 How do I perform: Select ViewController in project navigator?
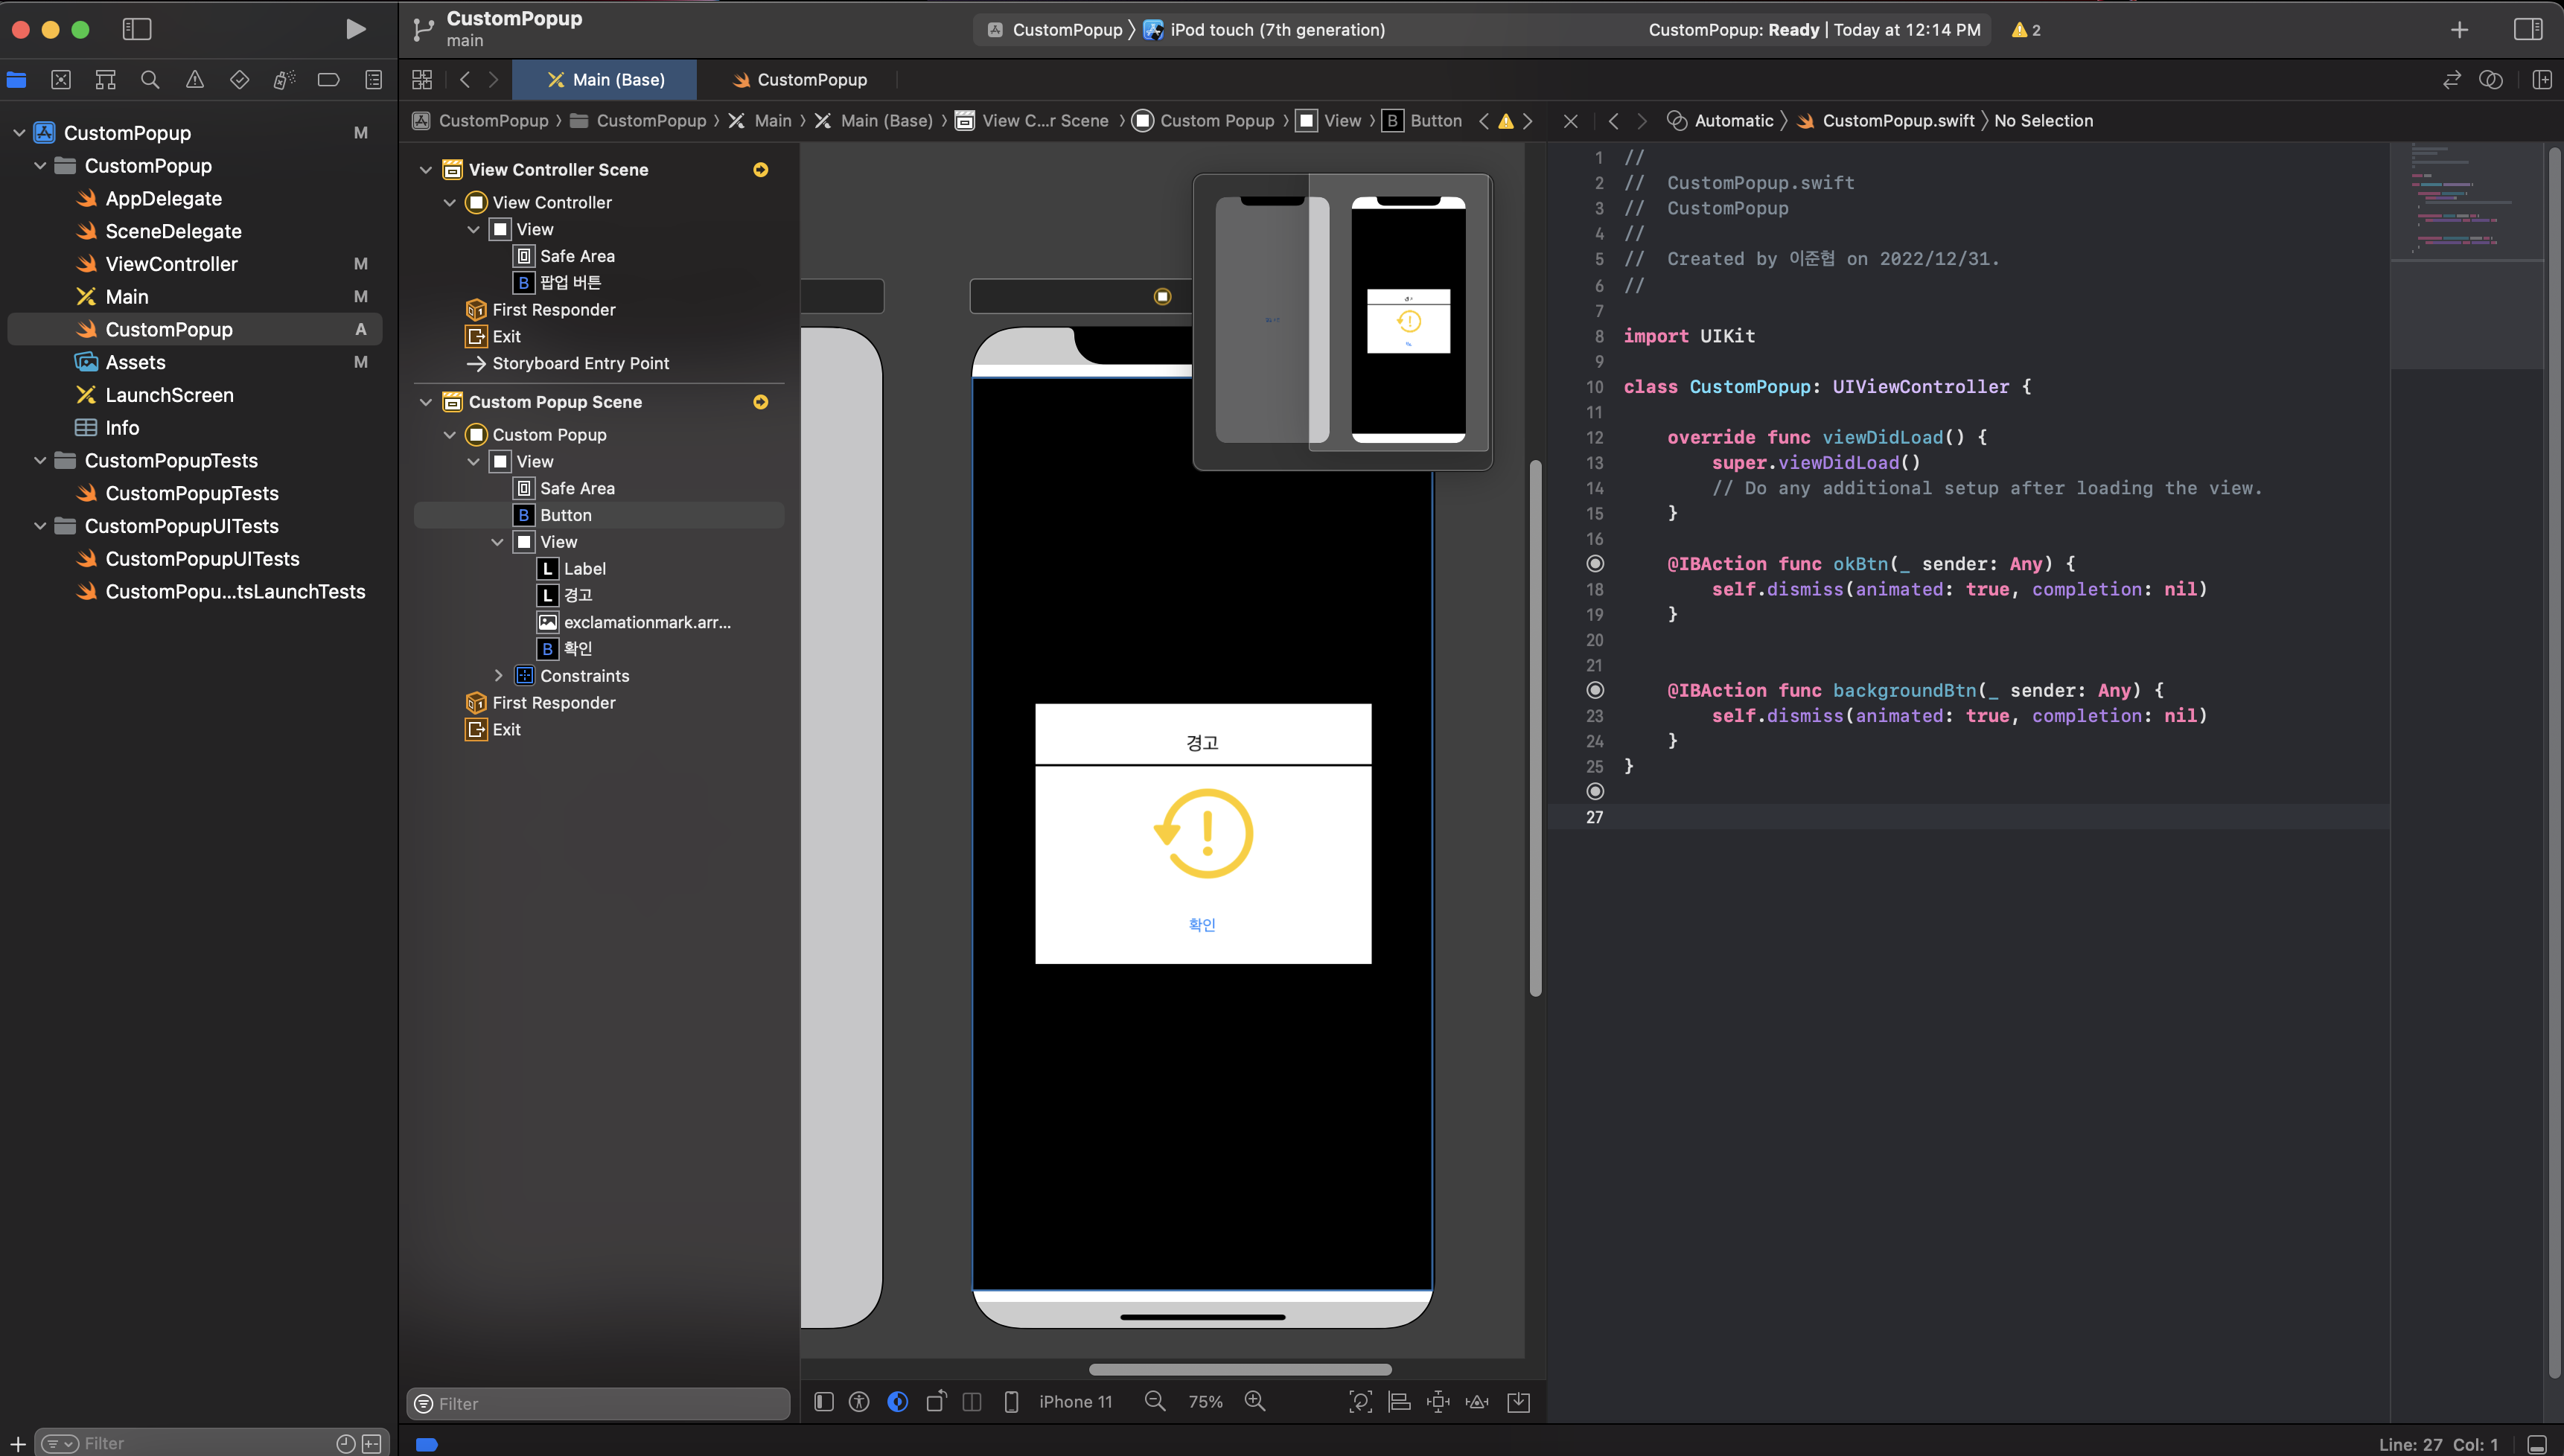[x=171, y=264]
